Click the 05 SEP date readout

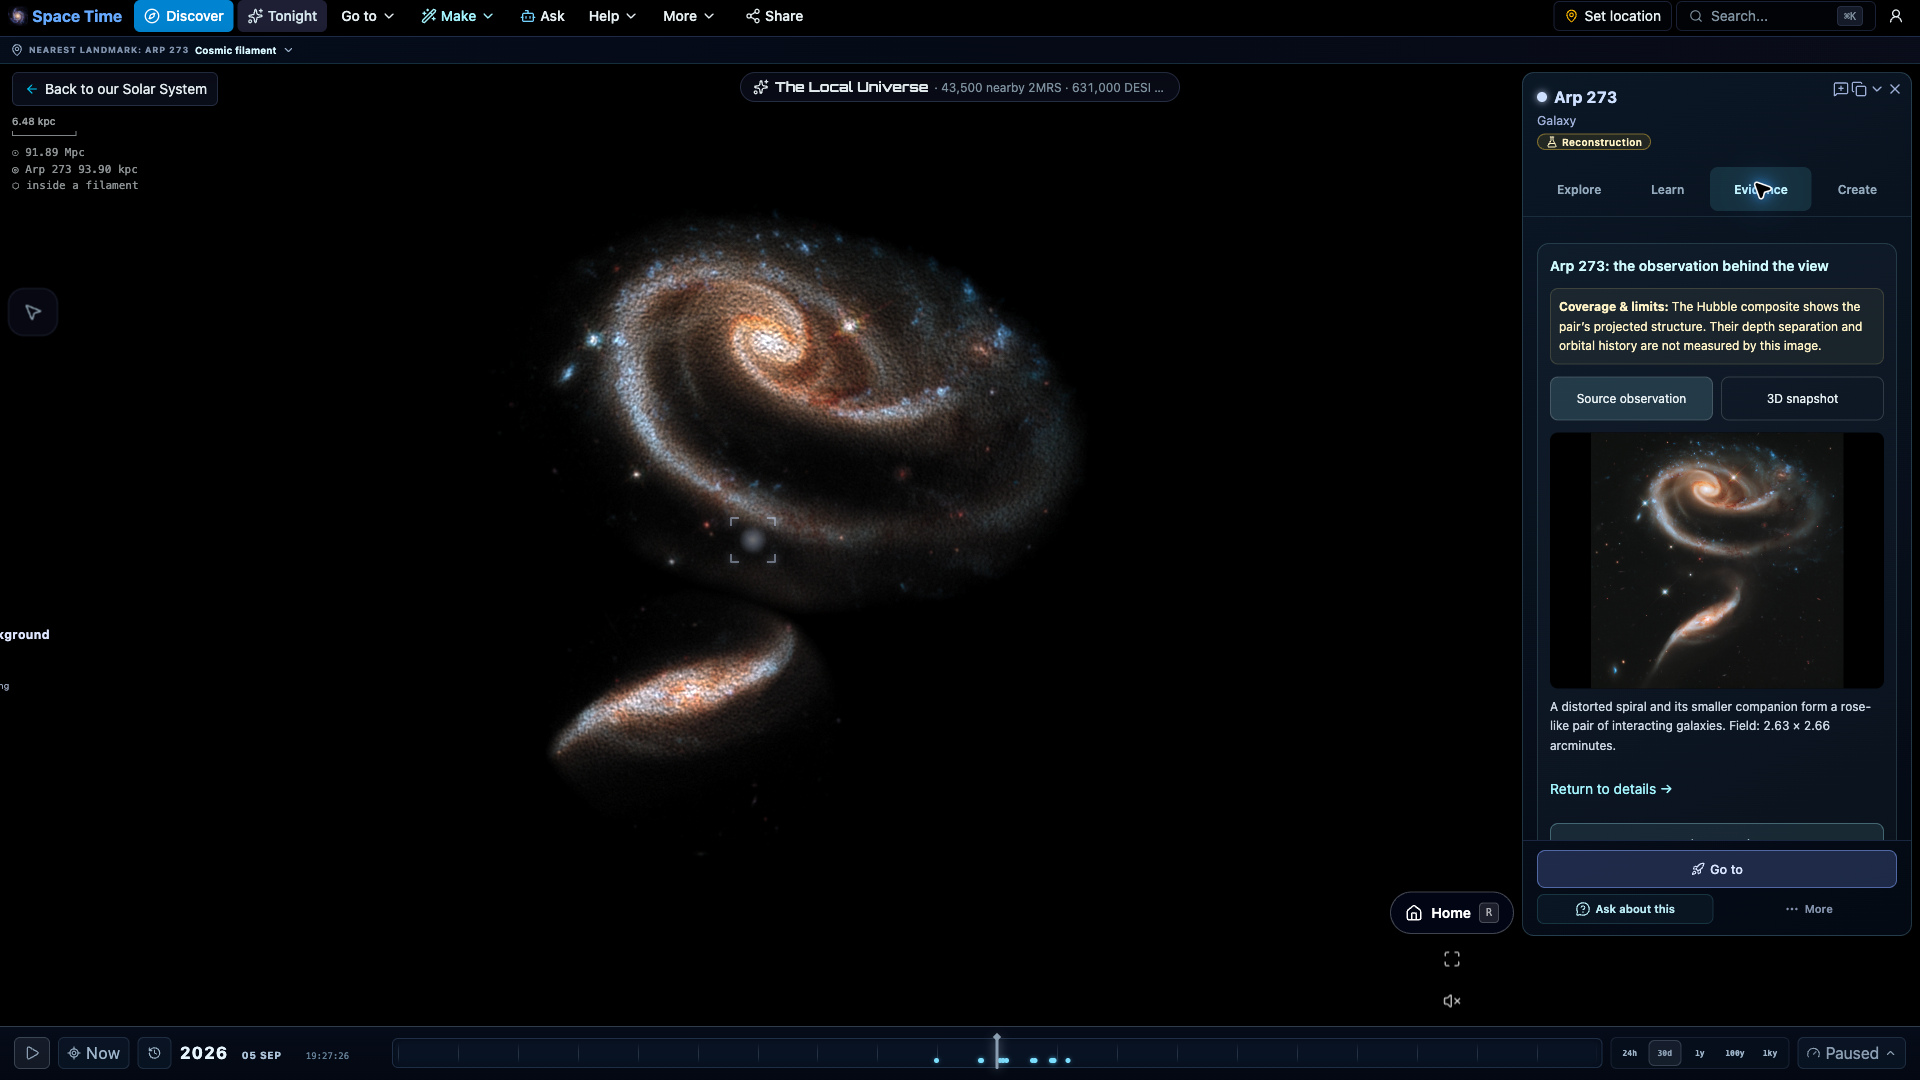261,1055
